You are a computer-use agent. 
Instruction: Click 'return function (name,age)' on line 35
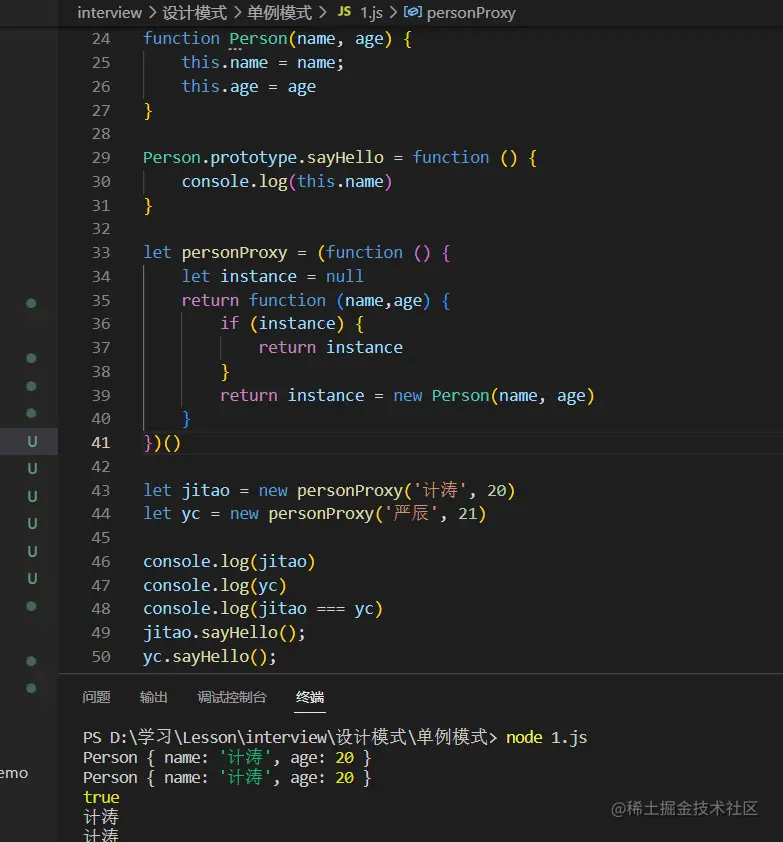(306, 300)
